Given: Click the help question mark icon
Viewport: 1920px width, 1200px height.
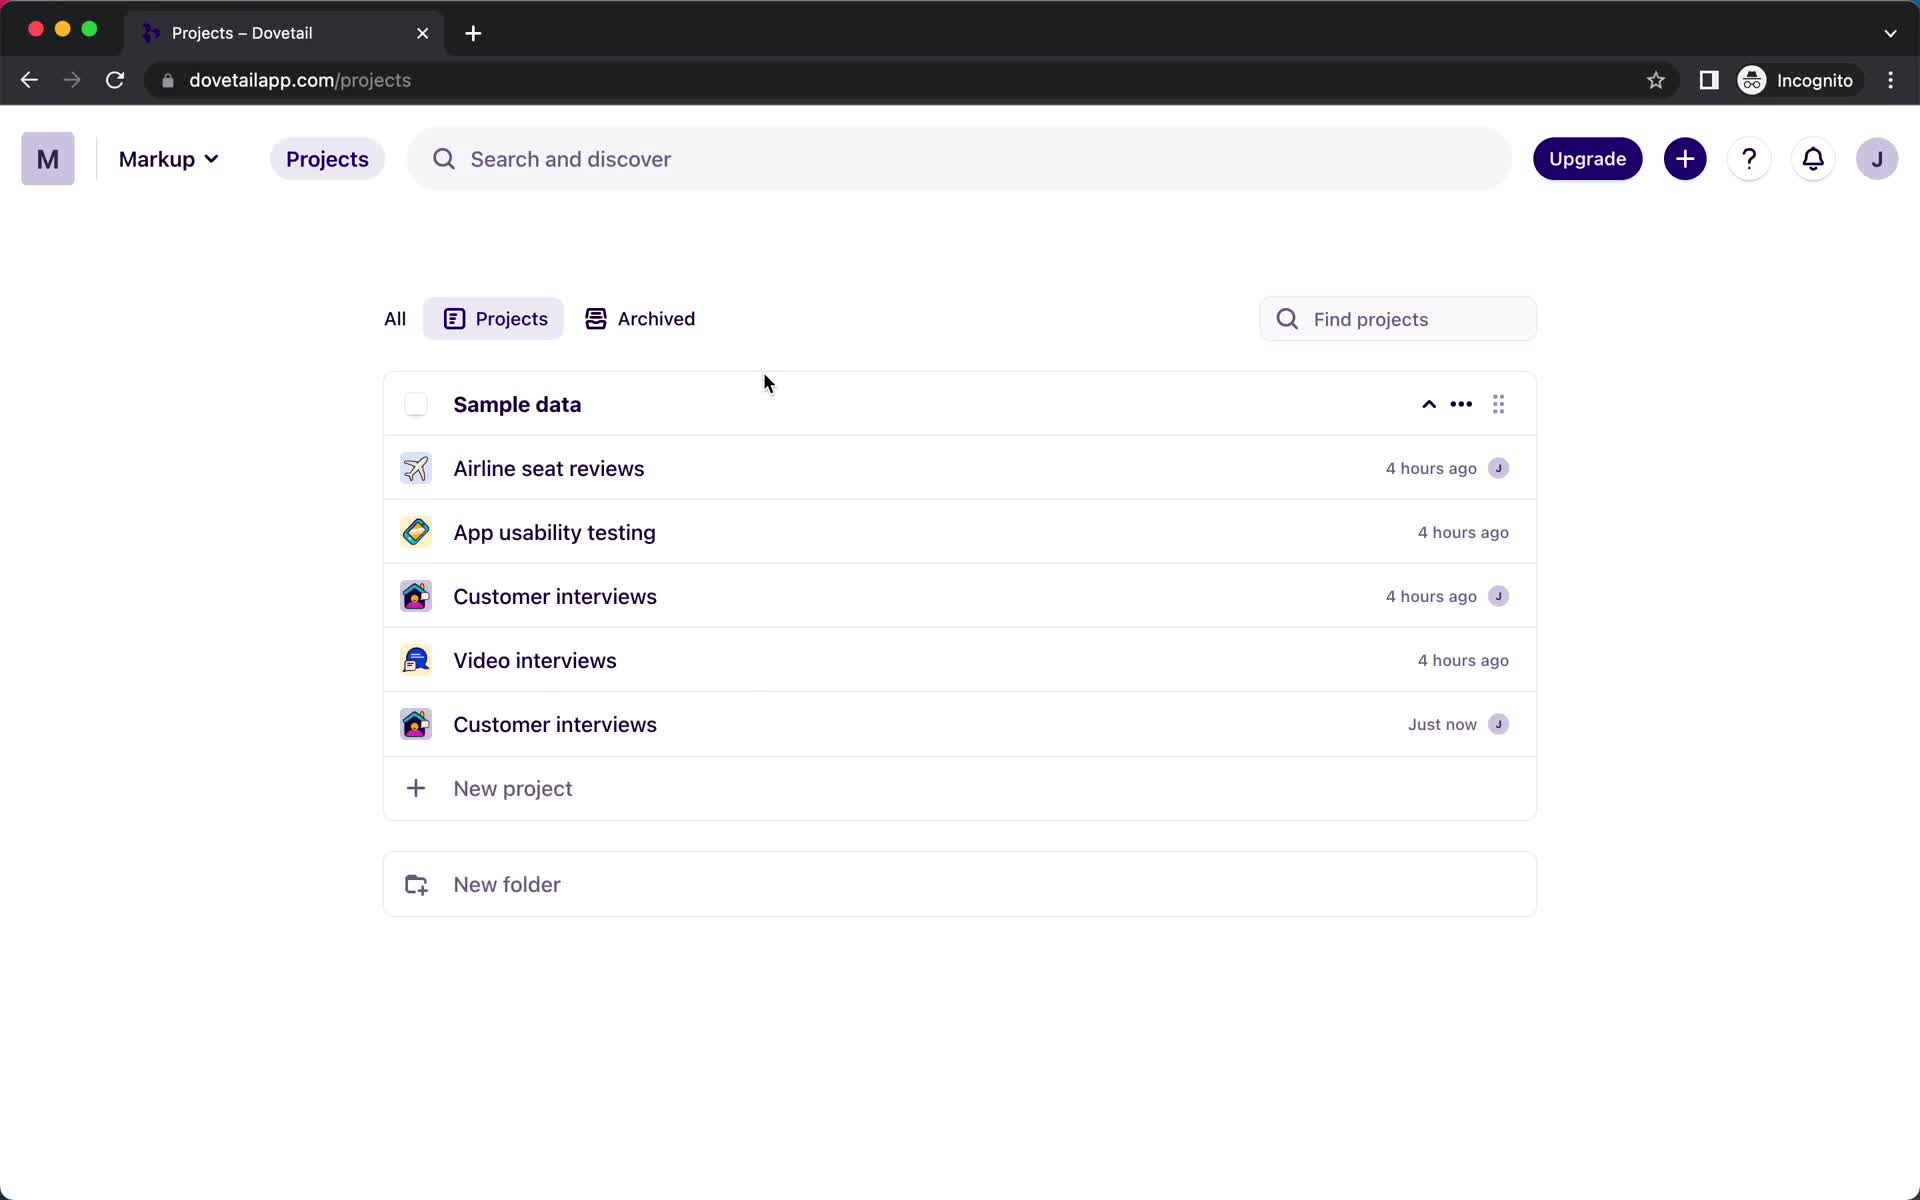Looking at the screenshot, I should click(1749, 159).
